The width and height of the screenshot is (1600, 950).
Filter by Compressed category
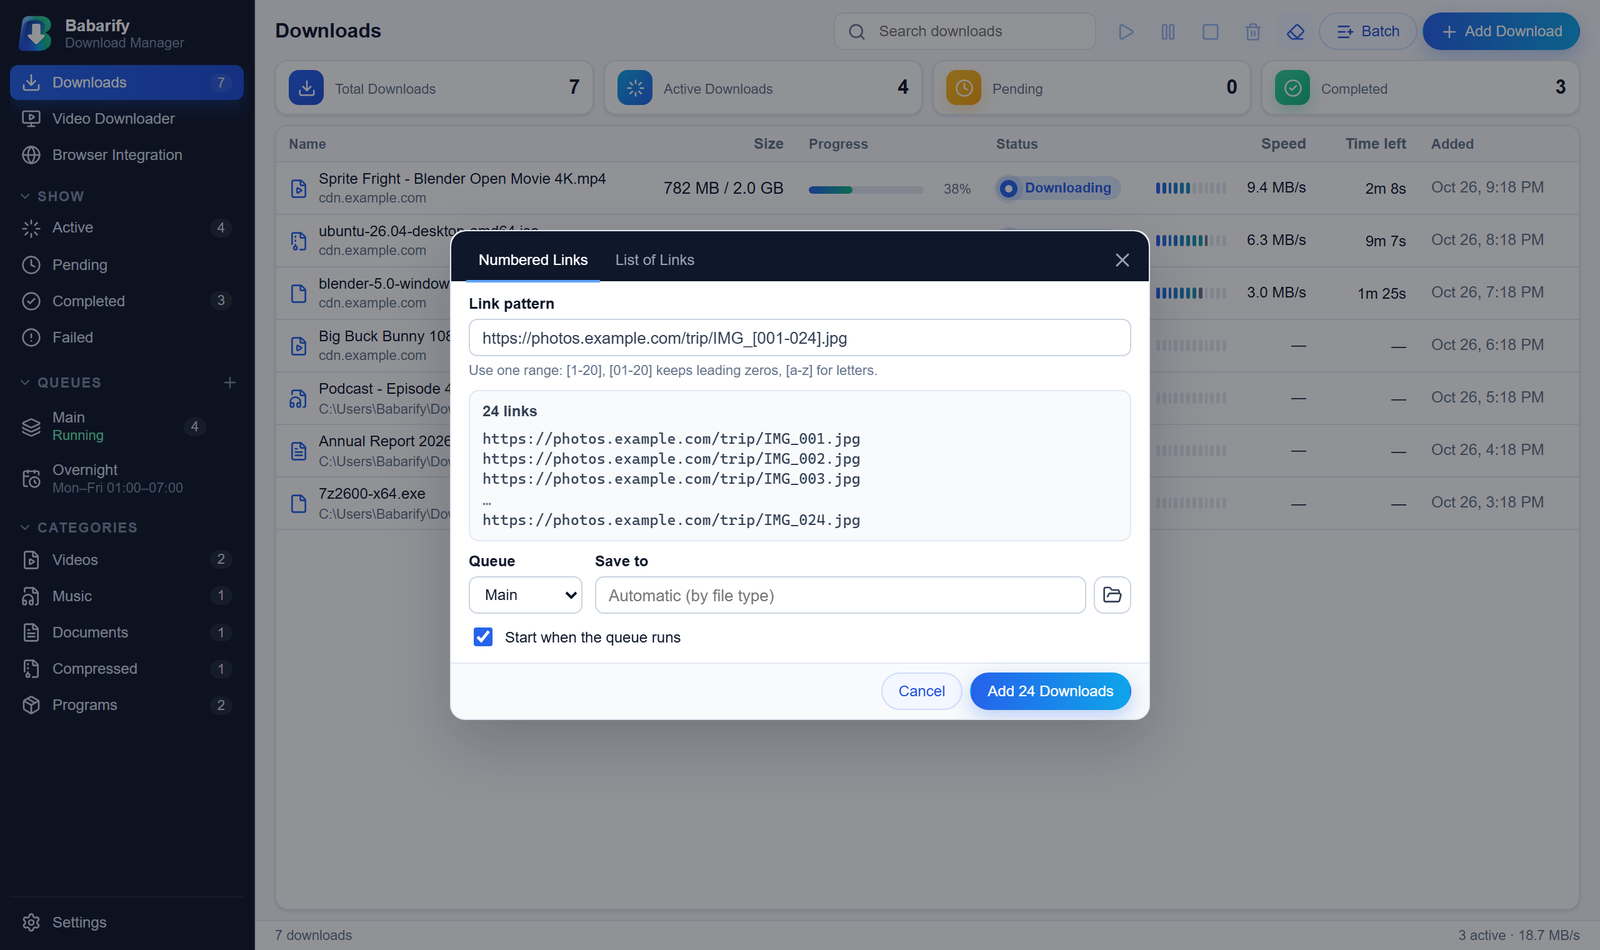pos(127,669)
